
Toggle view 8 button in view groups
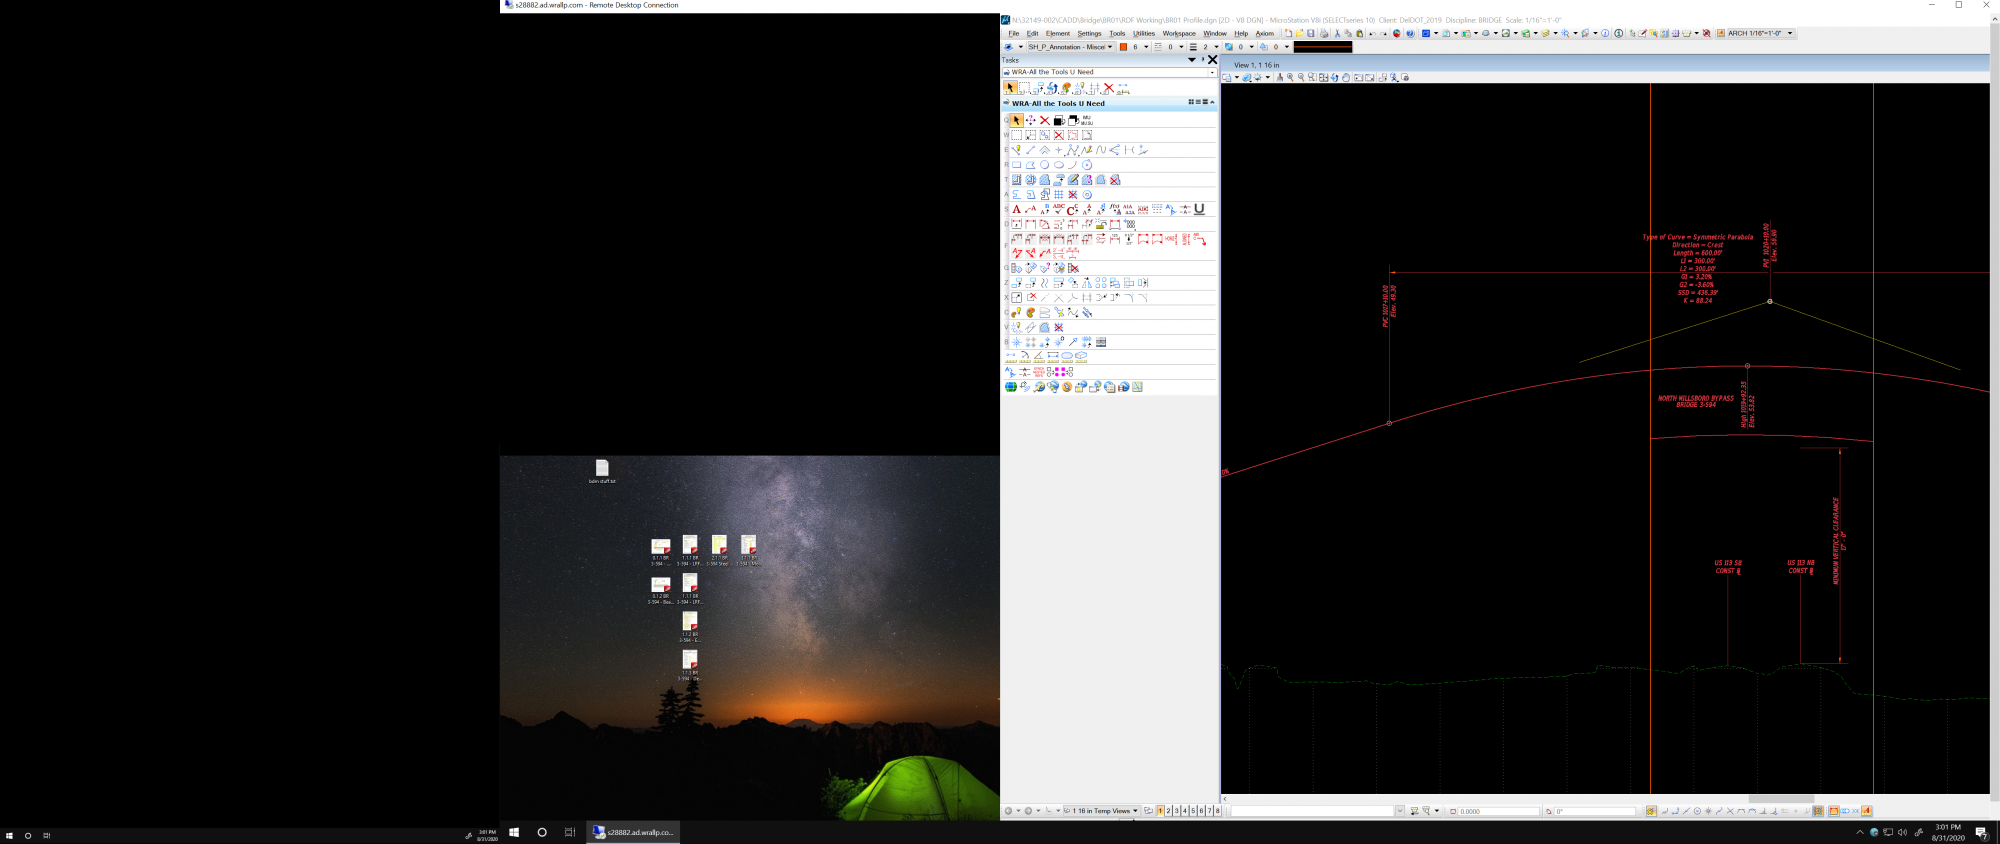coord(1217,811)
